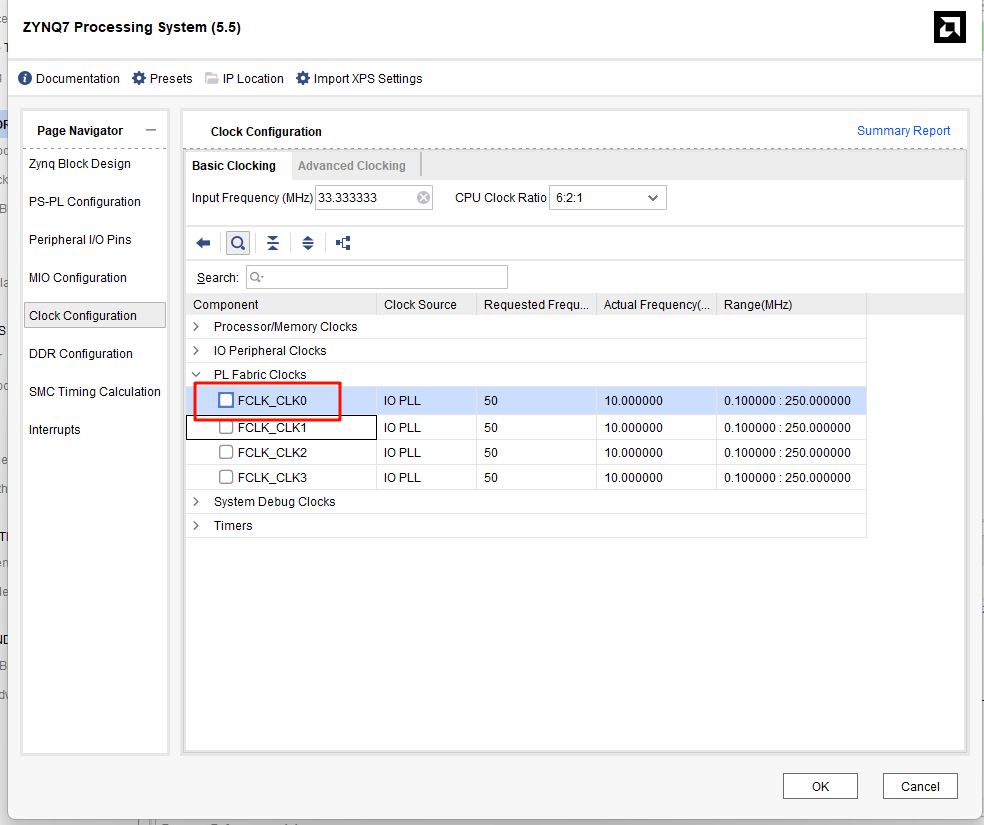The height and width of the screenshot is (825, 984).
Task: Collapse the Page Navigator panel
Action: pos(151,130)
